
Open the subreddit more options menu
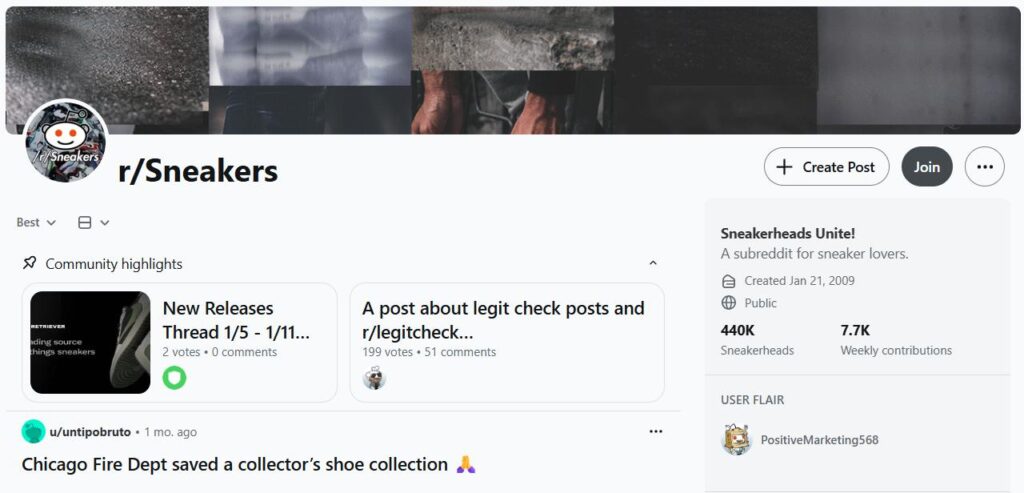click(x=984, y=167)
